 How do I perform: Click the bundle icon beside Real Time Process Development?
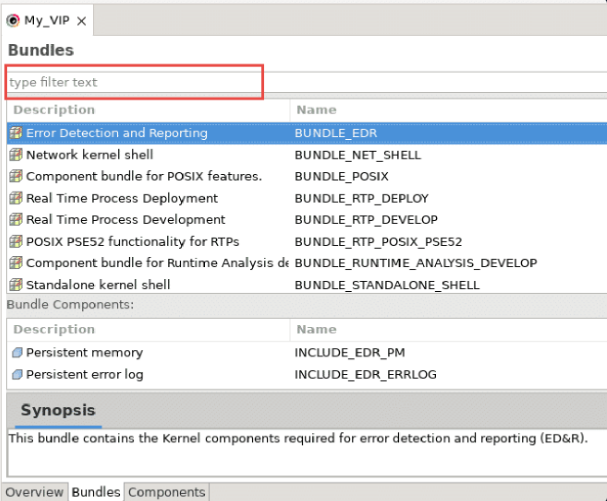pos(16,220)
